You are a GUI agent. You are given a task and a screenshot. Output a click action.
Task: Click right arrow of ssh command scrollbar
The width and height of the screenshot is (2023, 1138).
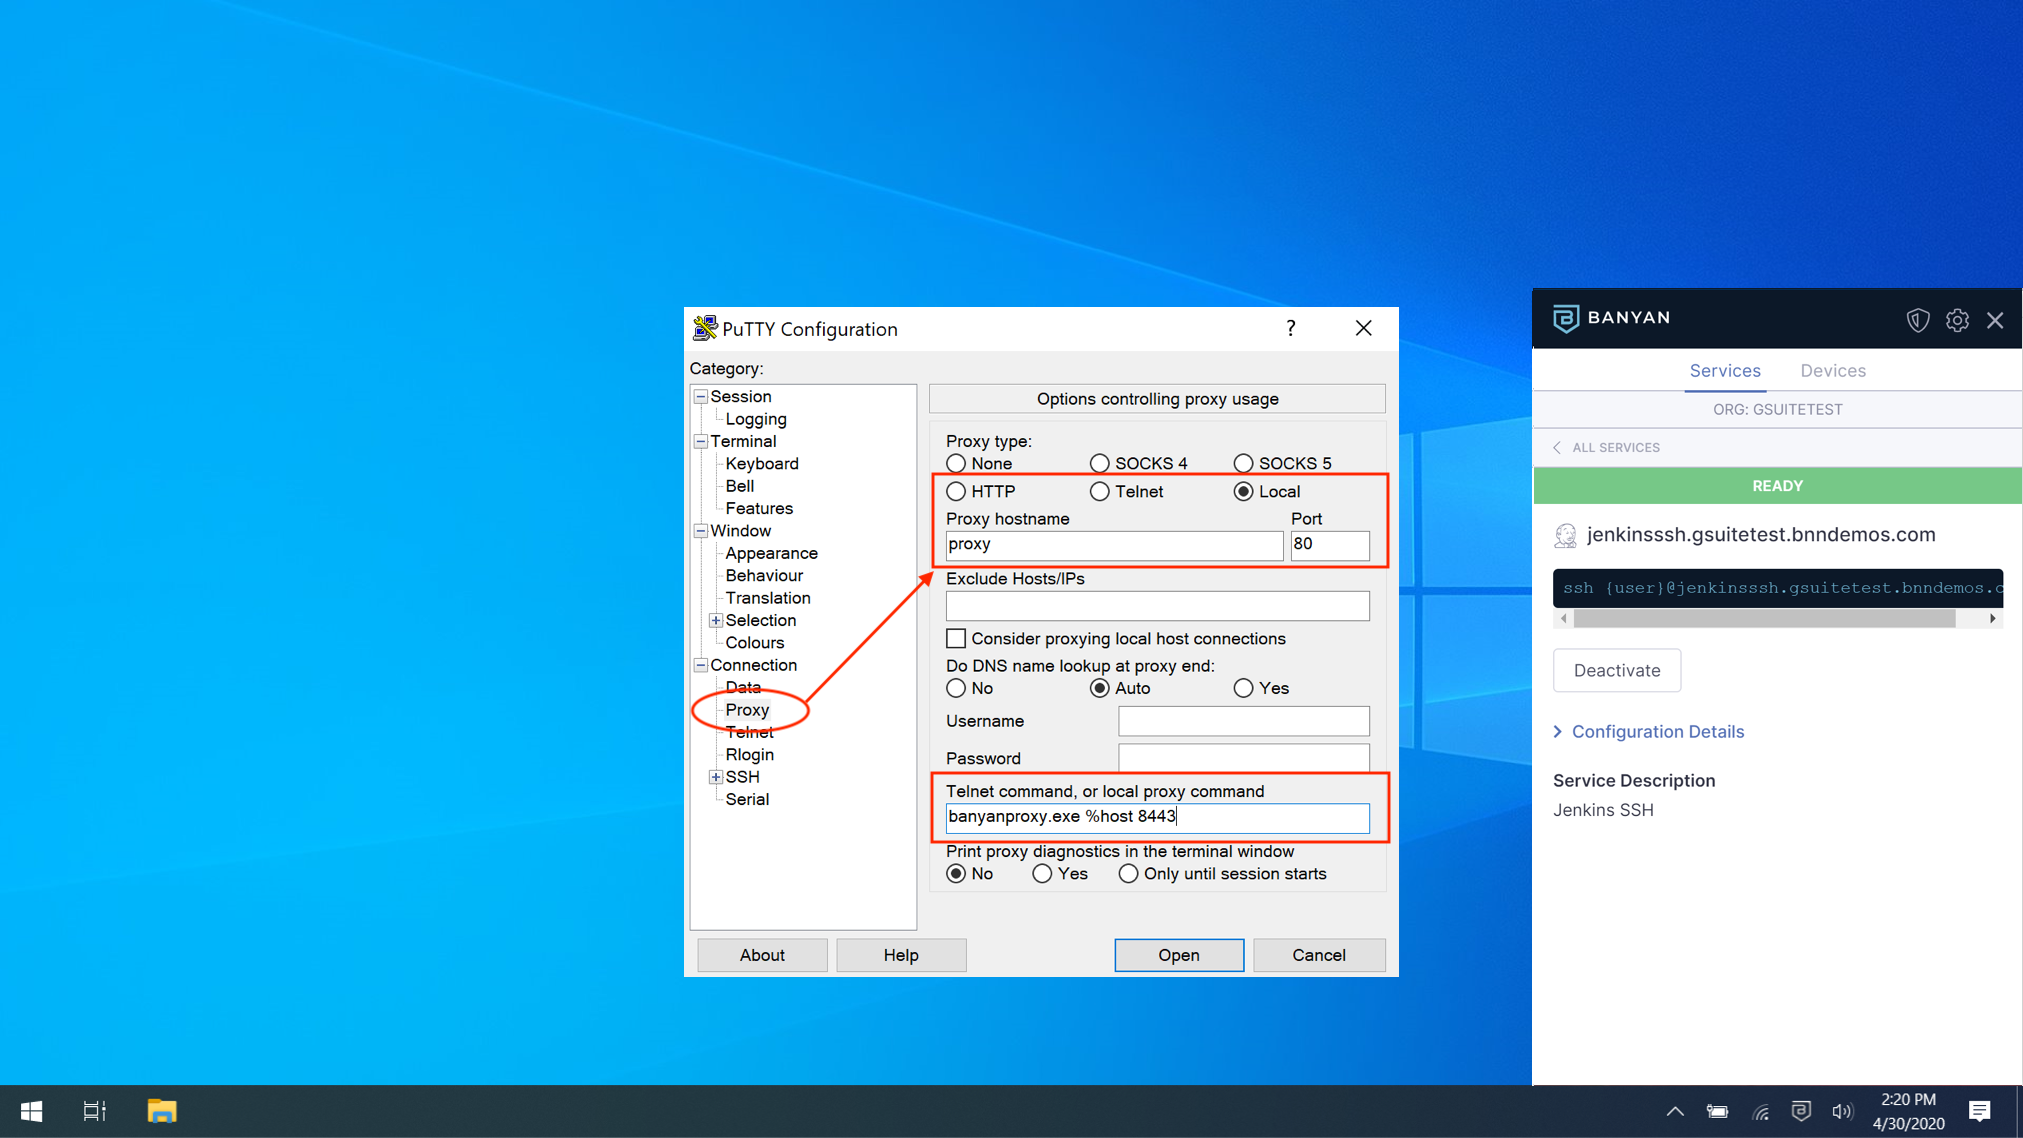1992,619
